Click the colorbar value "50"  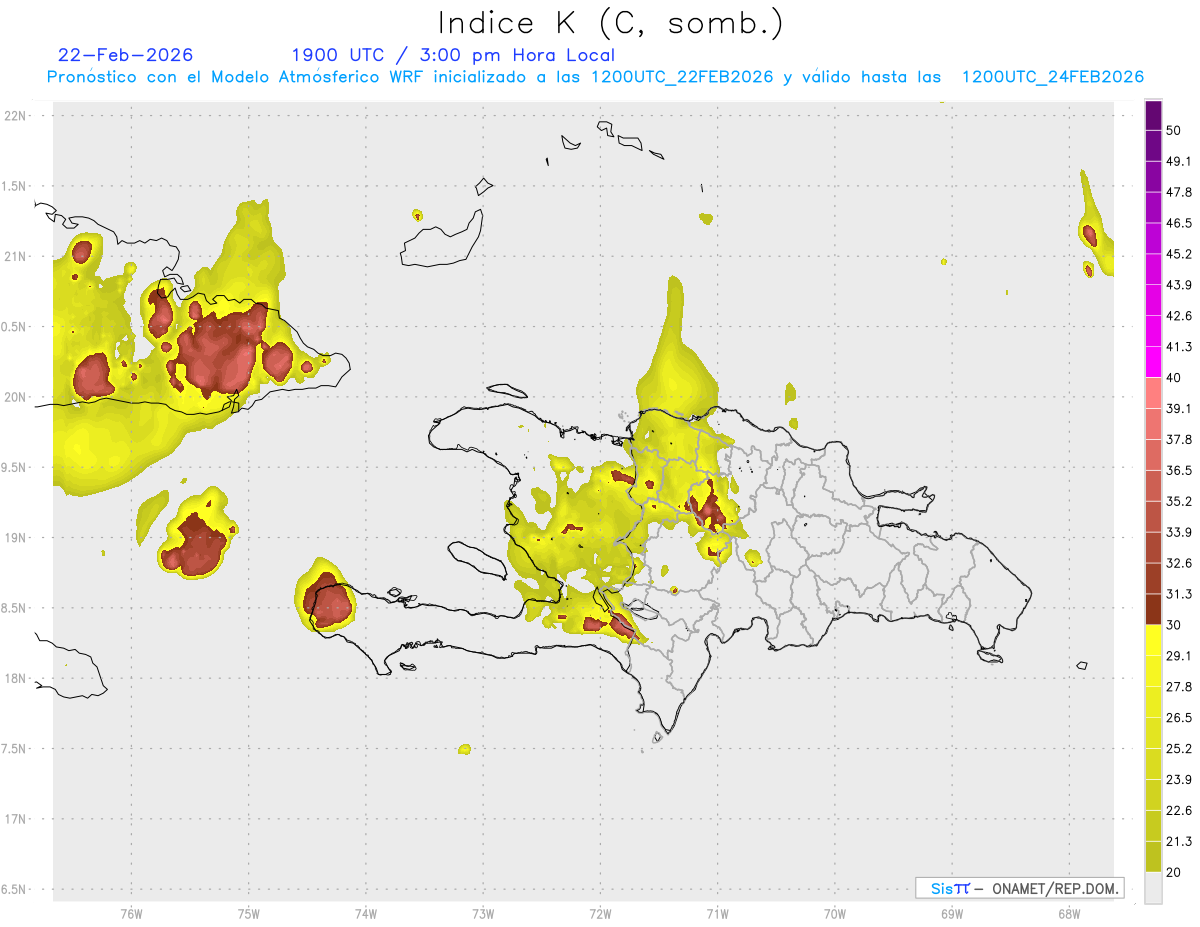point(1174,130)
